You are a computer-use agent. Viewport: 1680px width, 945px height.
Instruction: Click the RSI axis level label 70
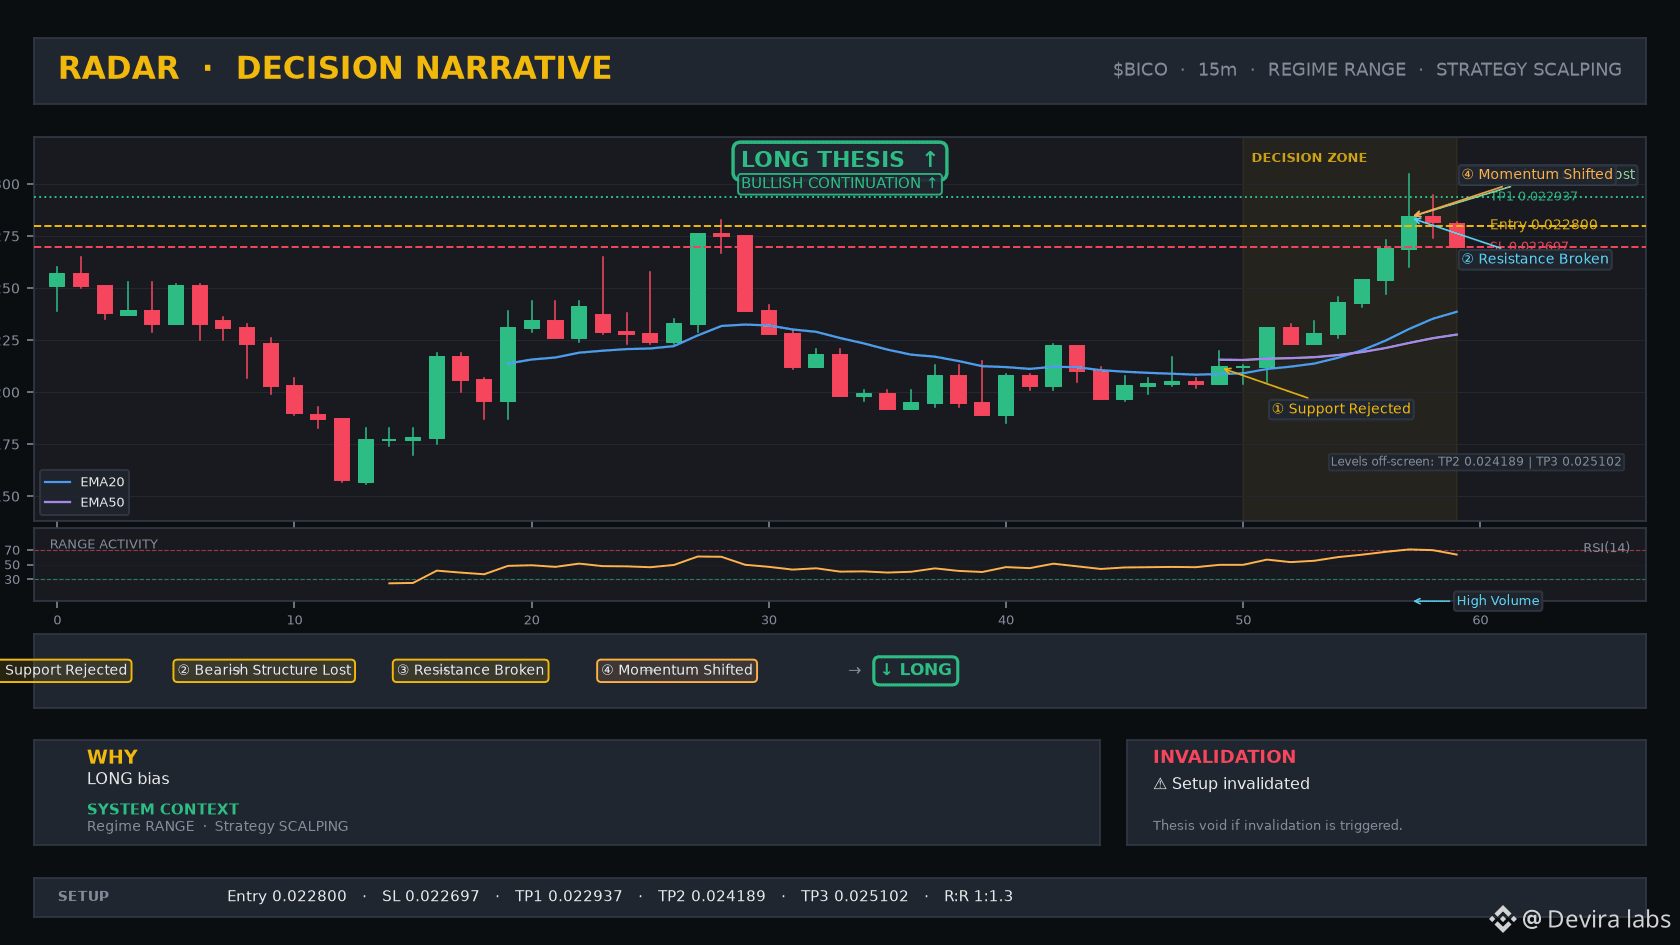point(12,550)
